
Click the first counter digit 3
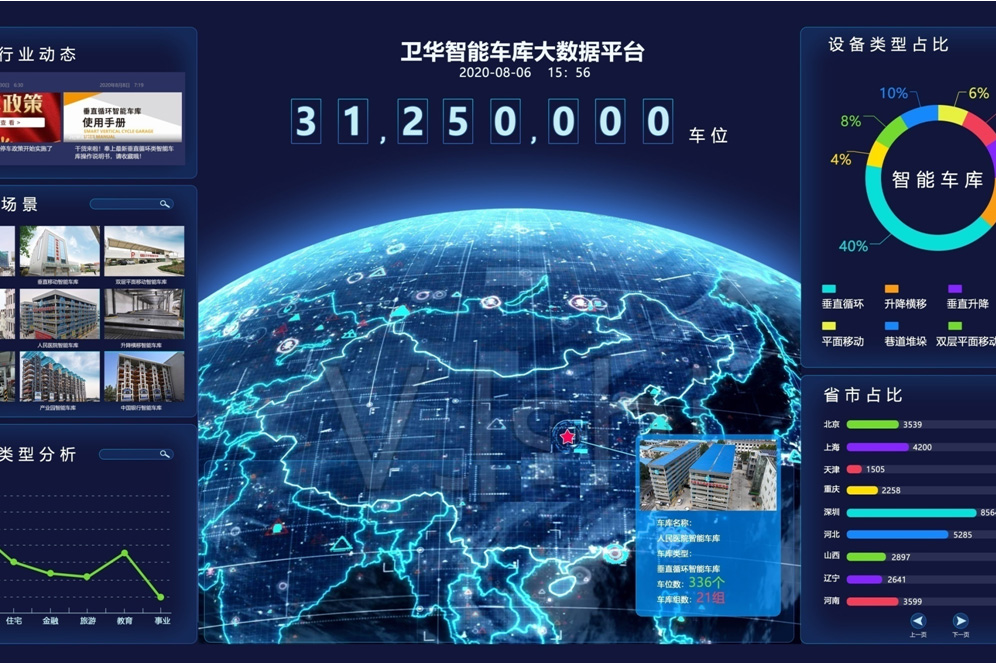306,121
